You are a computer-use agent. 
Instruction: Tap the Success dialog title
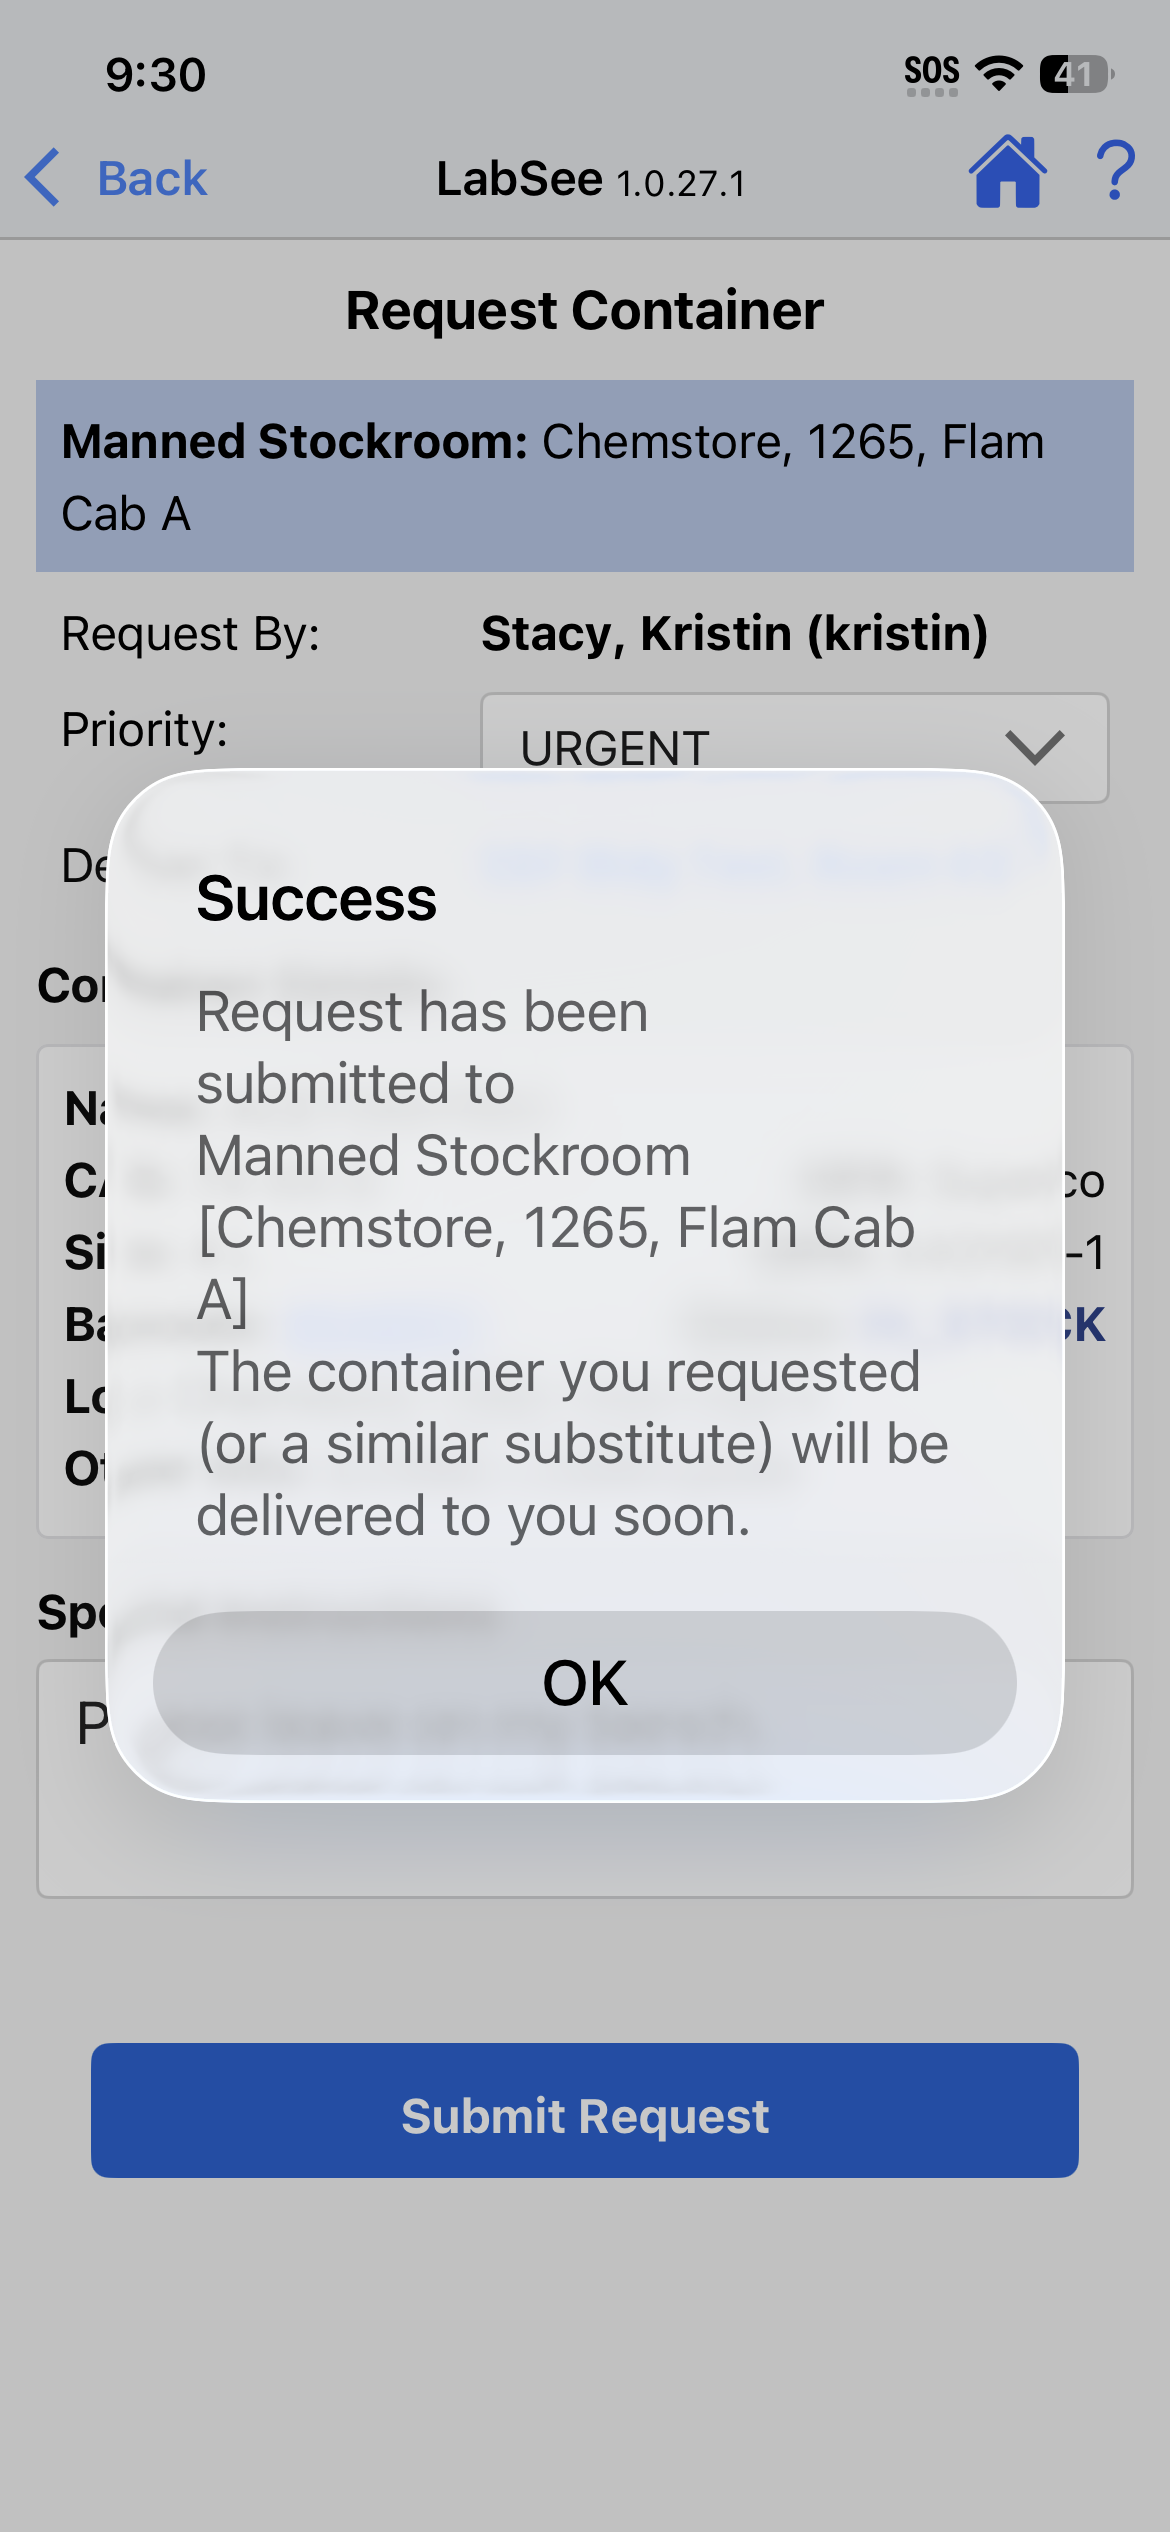click(316, 898)
